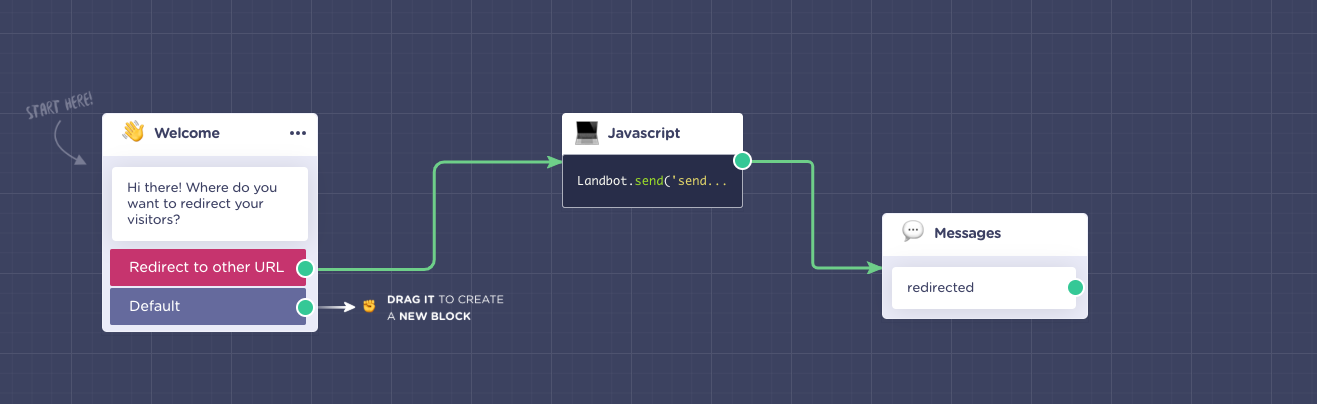Select the Welcome block title
Image resolution: width=1317 pixels, height=404 pixels.
[187, 133]
